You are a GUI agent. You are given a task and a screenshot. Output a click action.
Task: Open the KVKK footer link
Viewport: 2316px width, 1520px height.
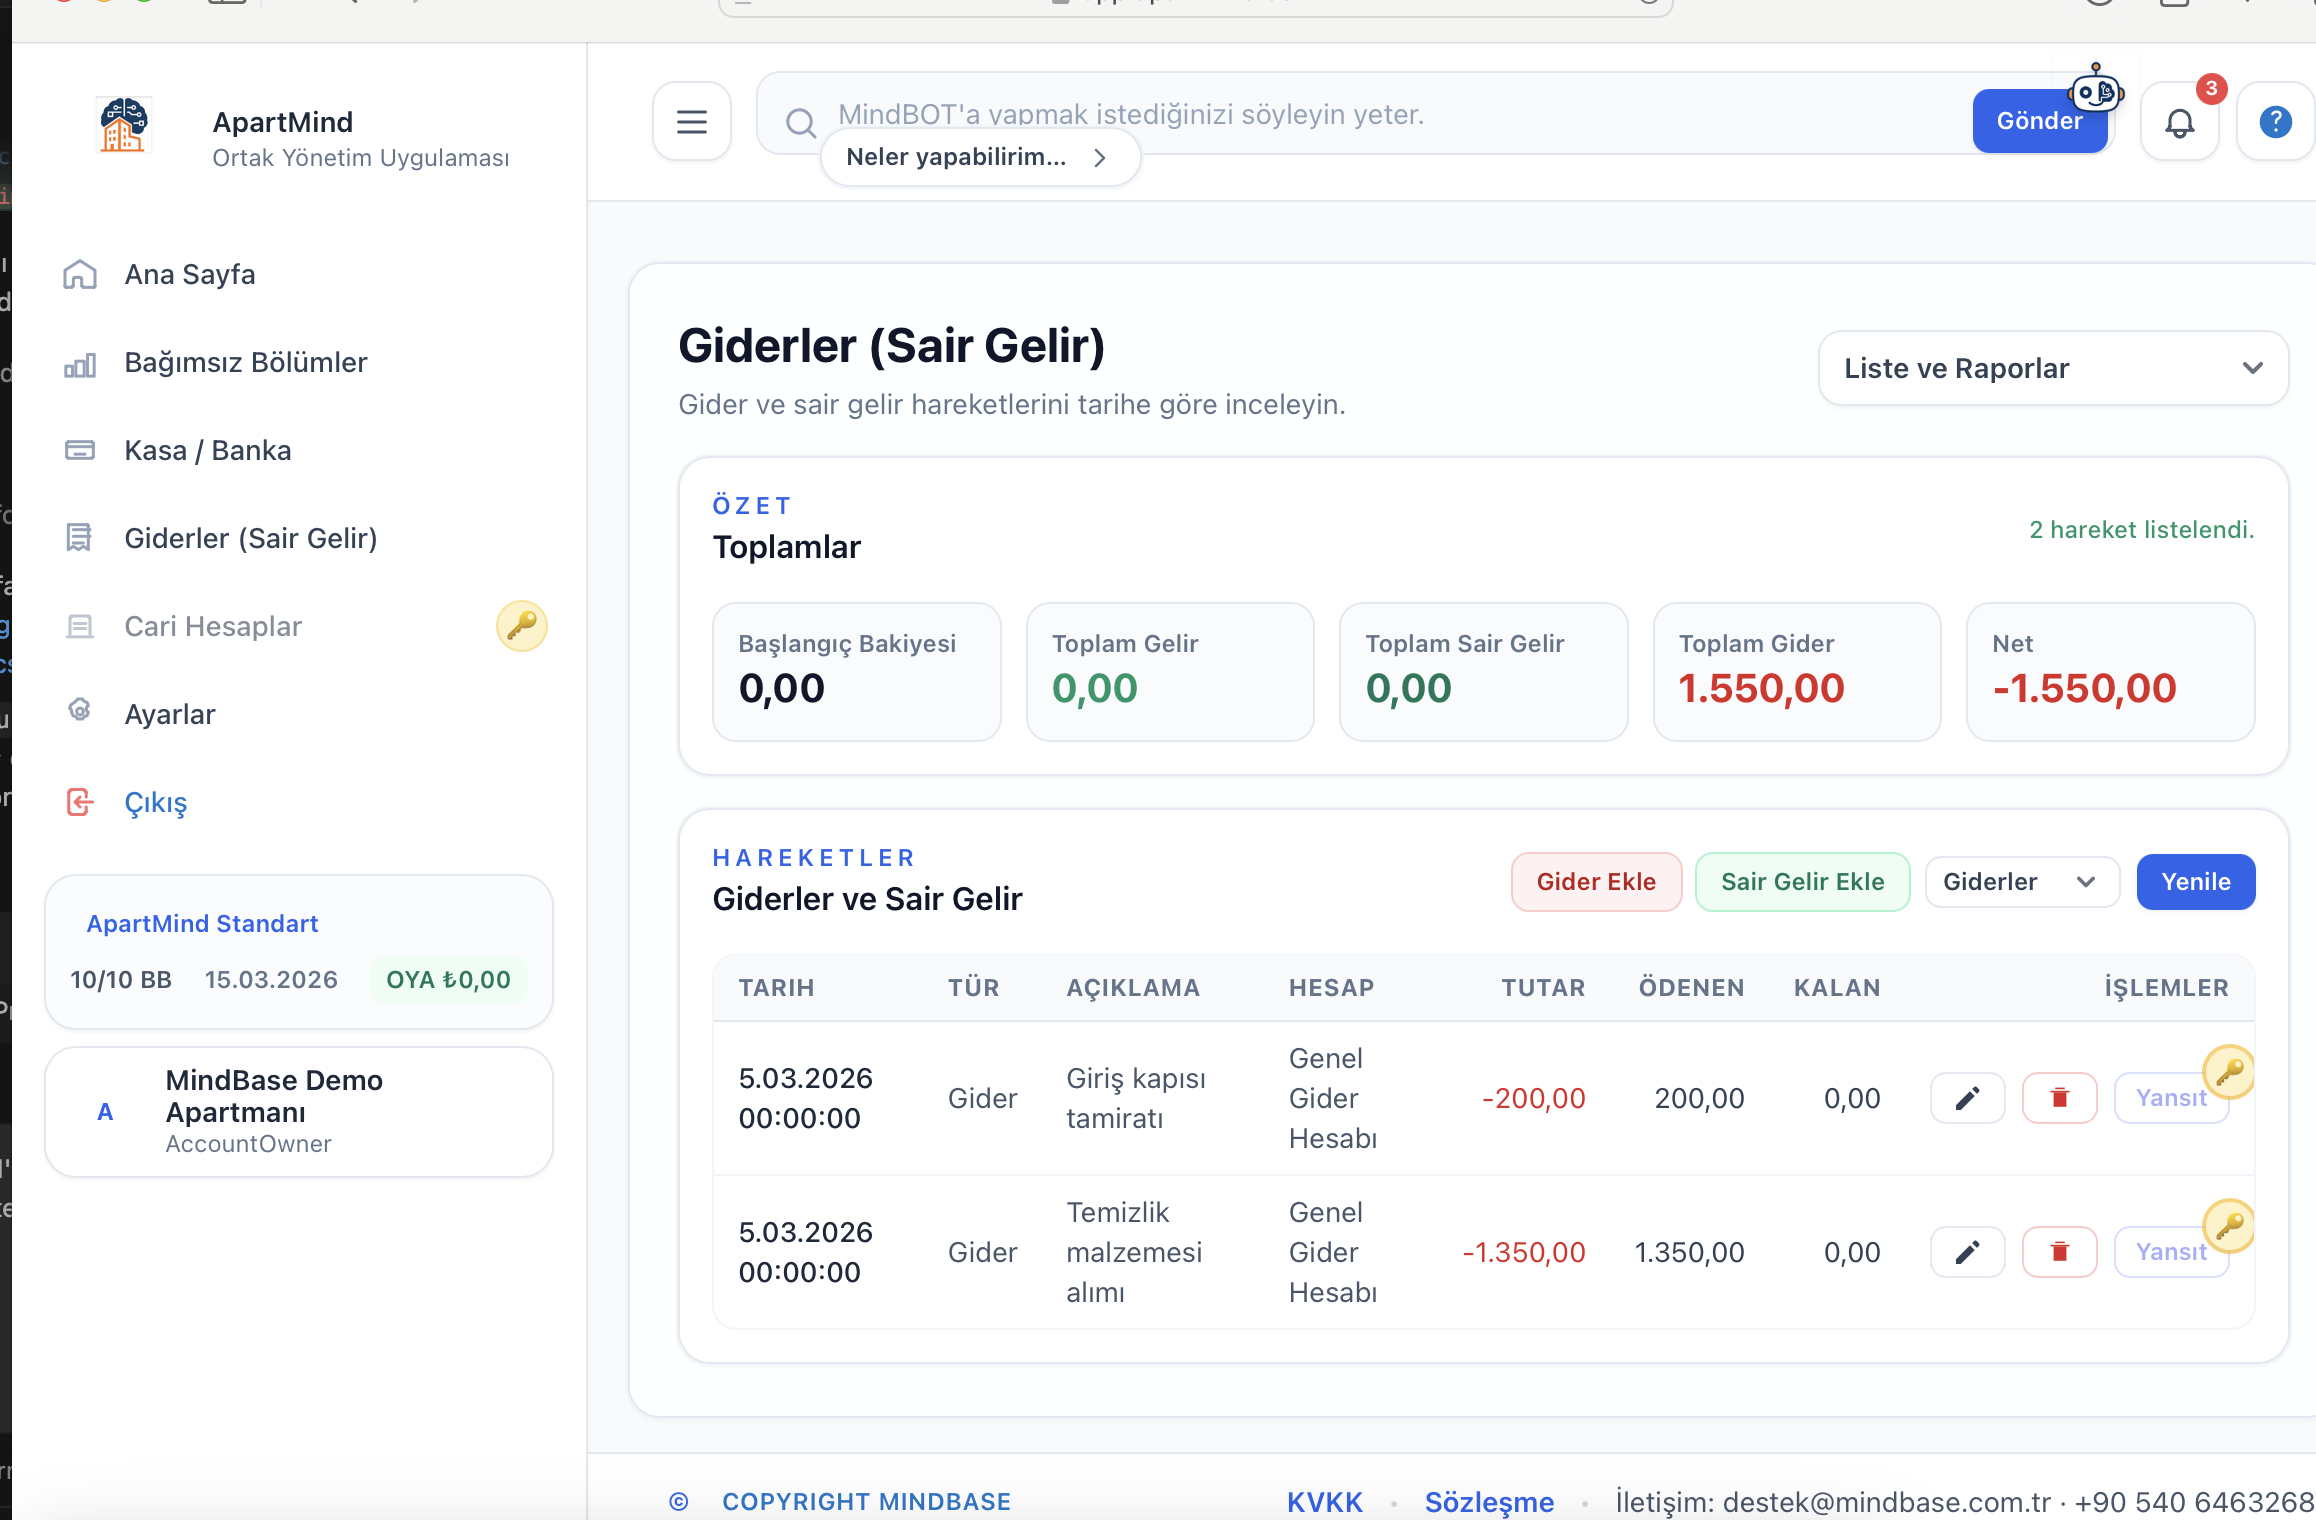(1324, 1501)
